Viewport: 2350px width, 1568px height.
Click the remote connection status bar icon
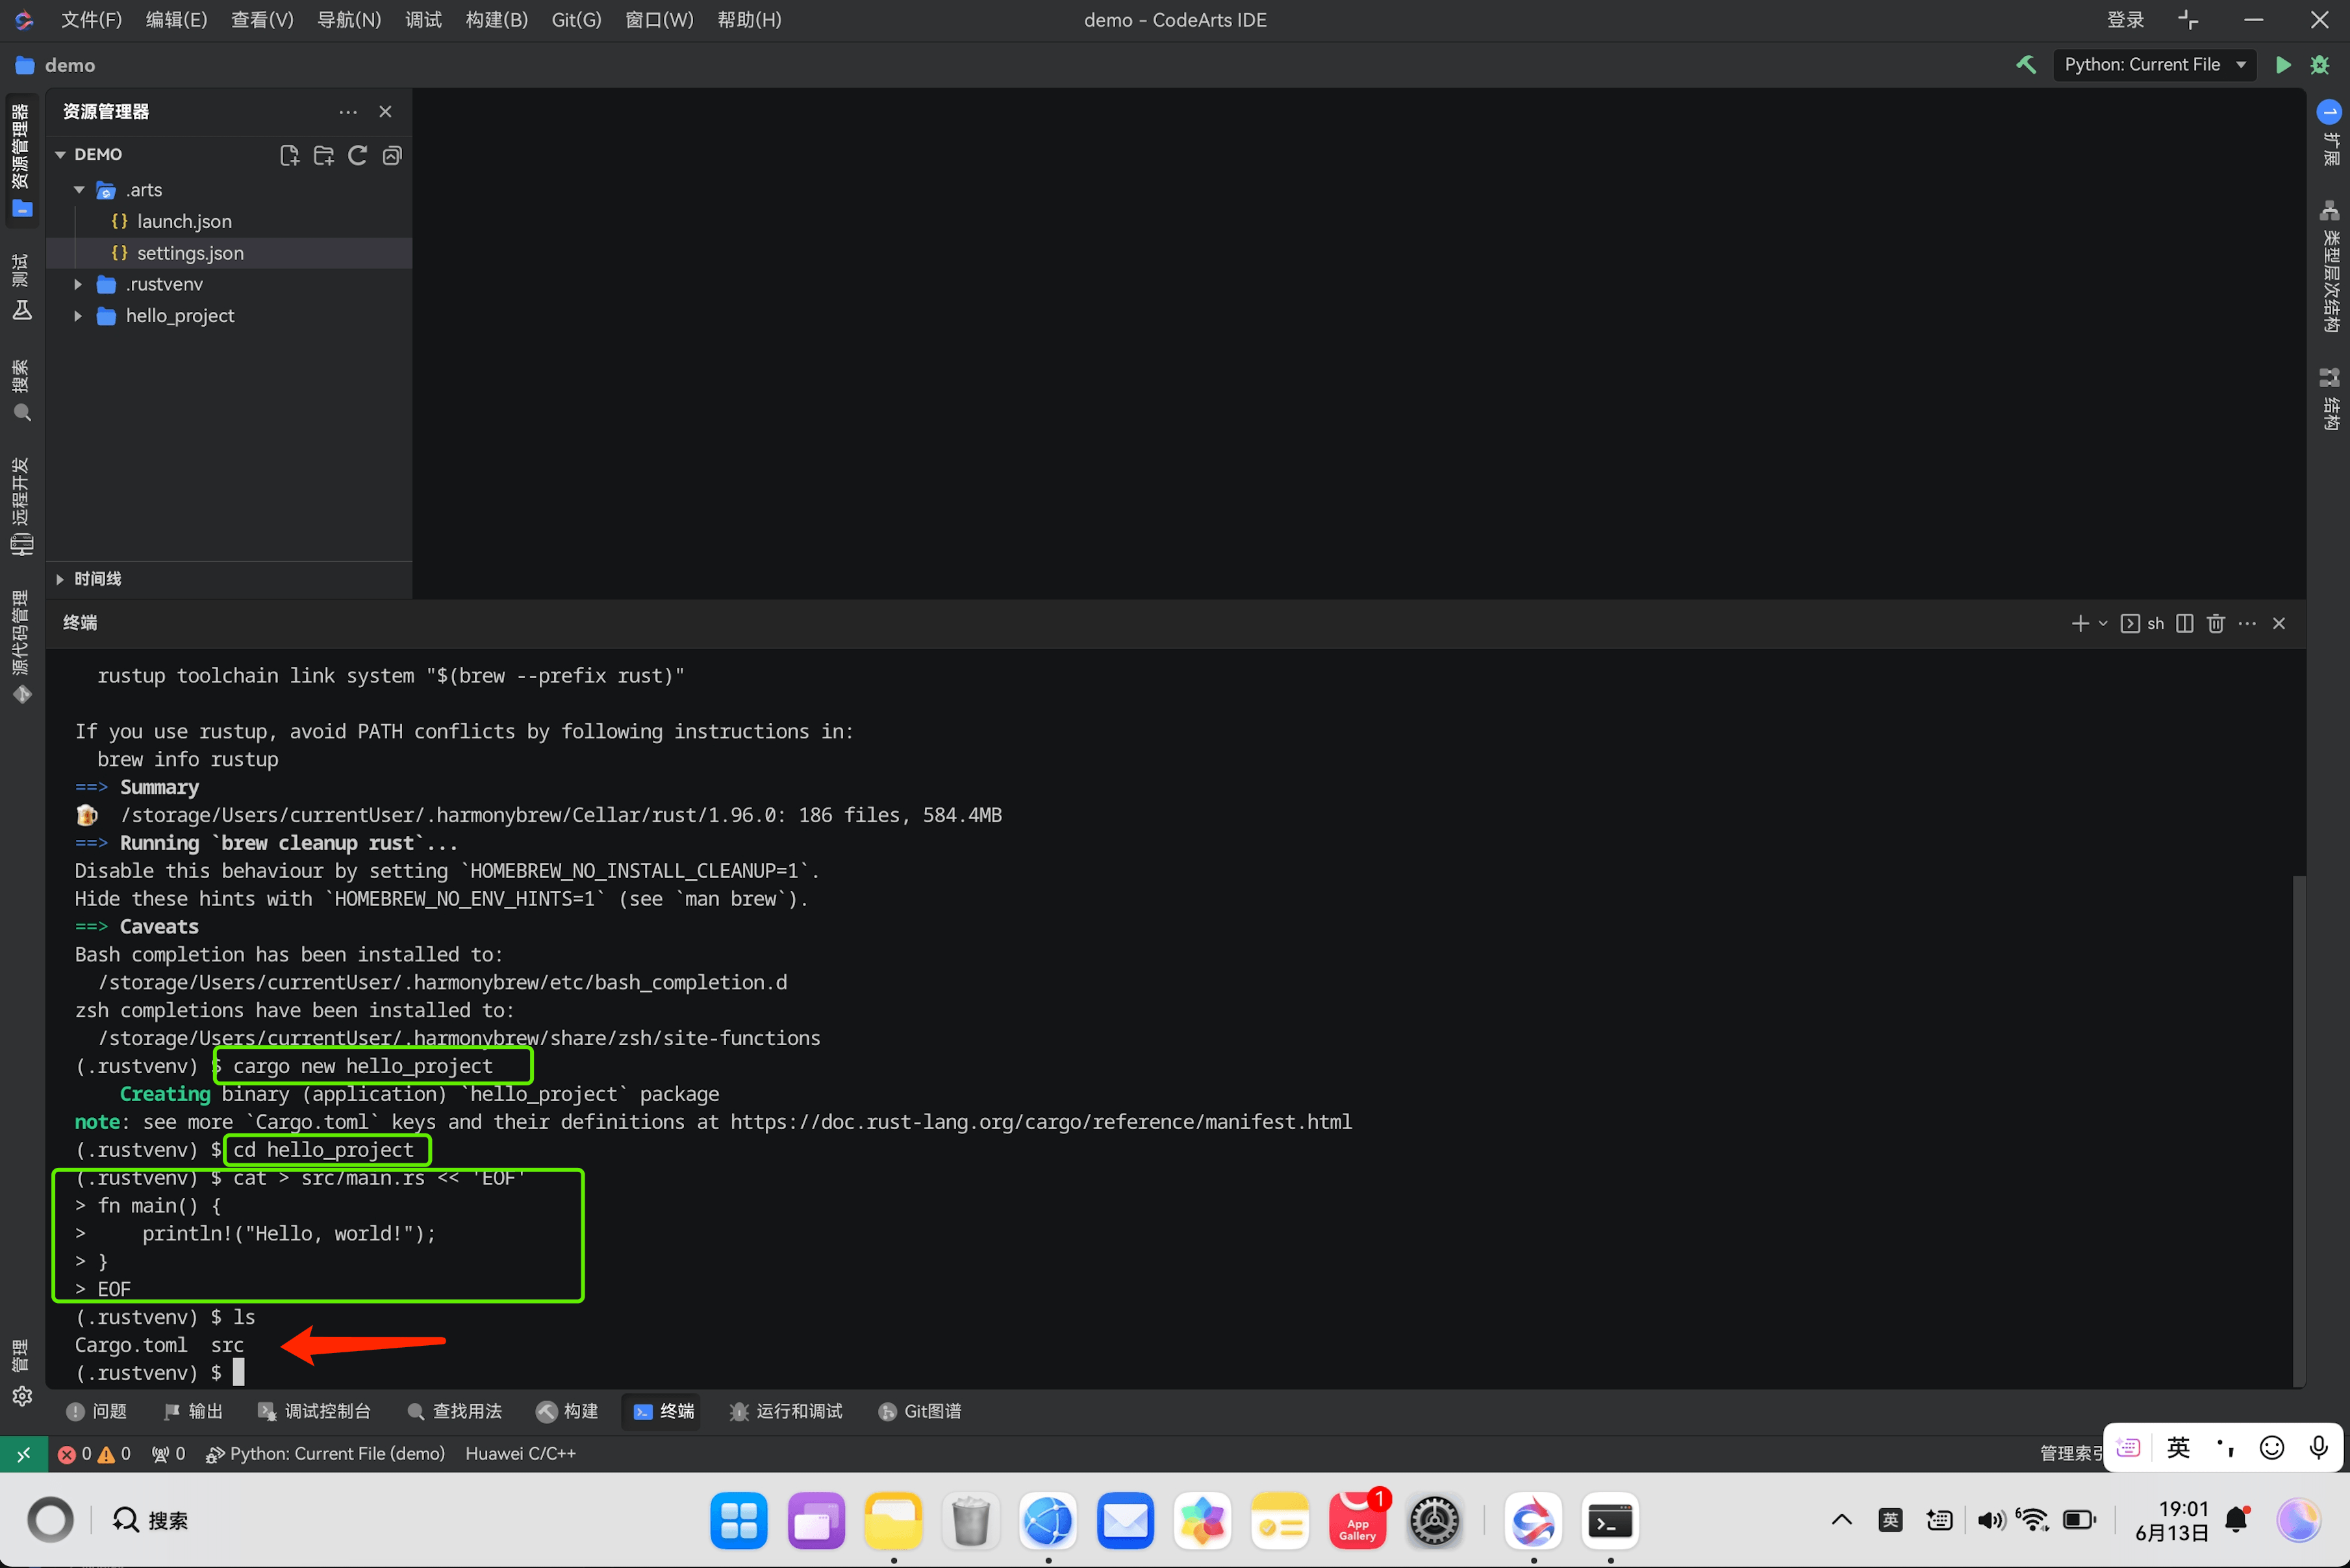click(x=23, y=1454)
